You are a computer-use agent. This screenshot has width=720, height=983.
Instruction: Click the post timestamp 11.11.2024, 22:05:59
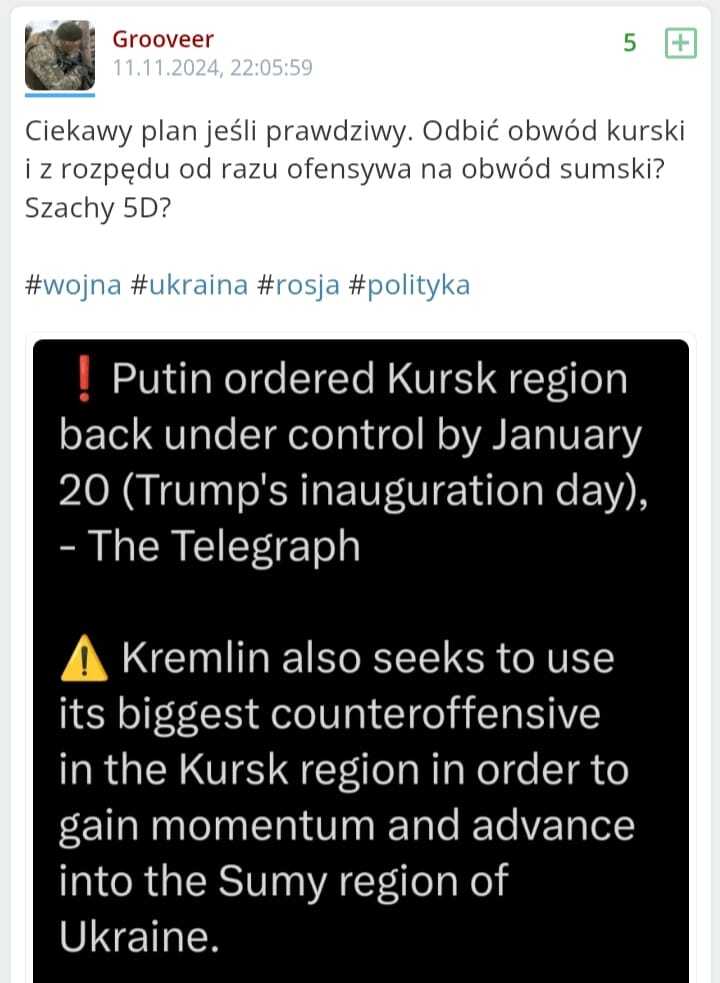[x=212, y=68]
